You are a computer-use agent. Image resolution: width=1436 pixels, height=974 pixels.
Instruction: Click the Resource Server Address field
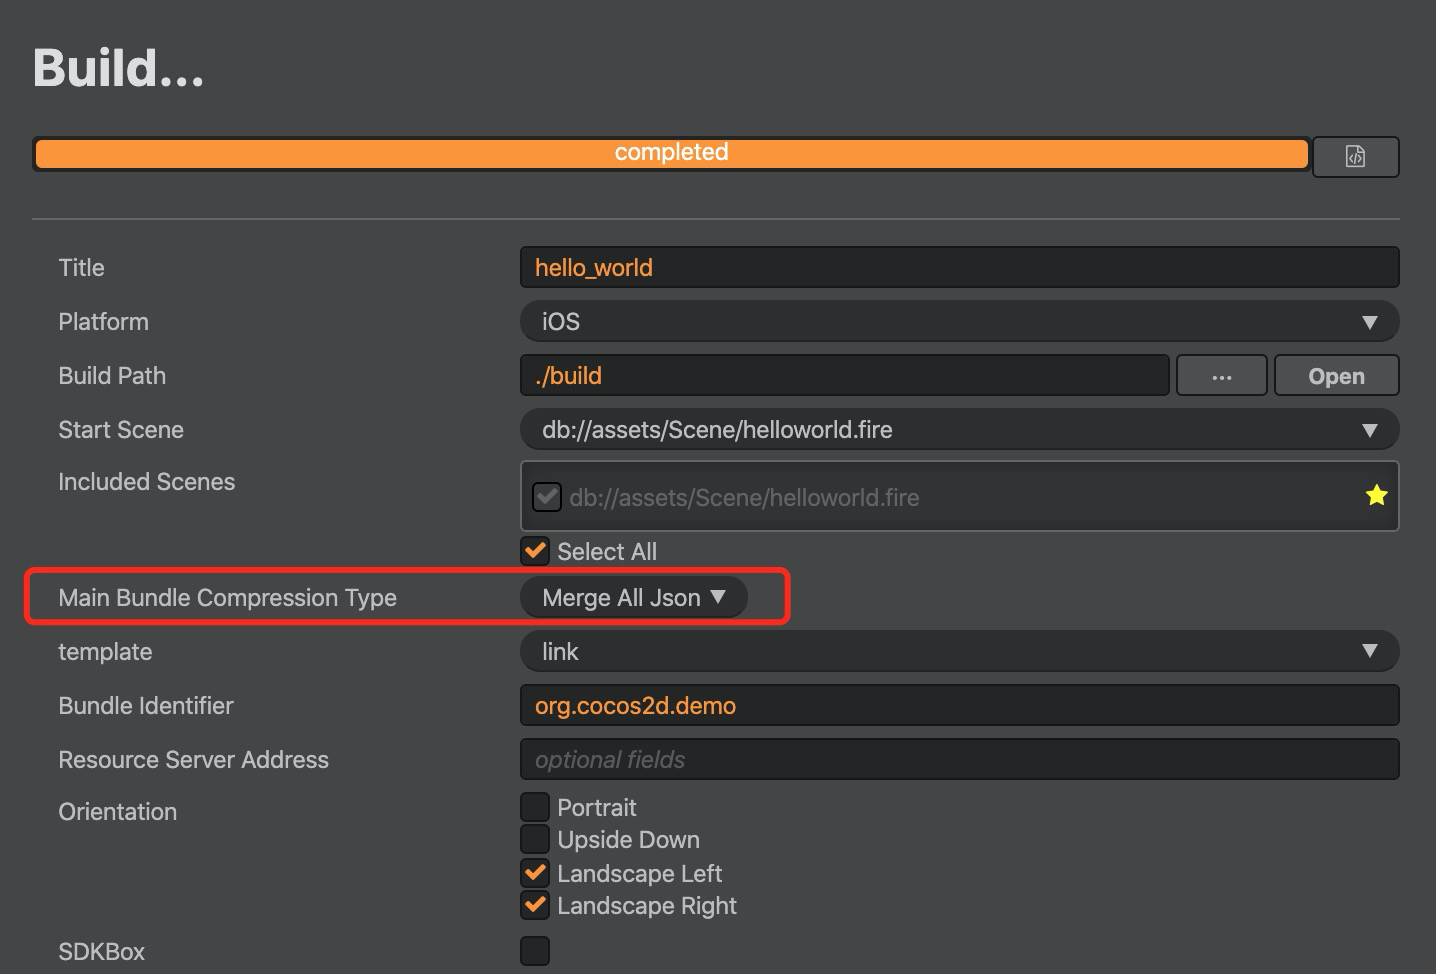pos(959,760)
